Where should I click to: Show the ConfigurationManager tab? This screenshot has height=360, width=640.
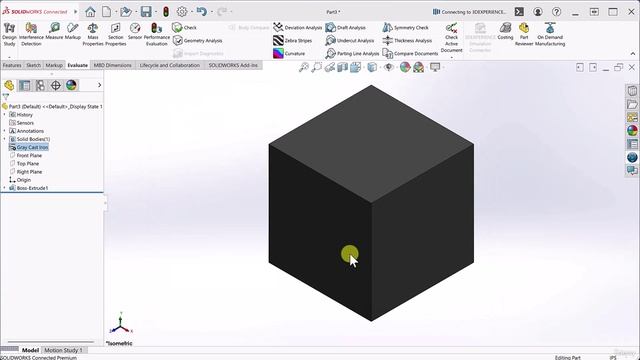pyautogui.click(x=40, y=85)
